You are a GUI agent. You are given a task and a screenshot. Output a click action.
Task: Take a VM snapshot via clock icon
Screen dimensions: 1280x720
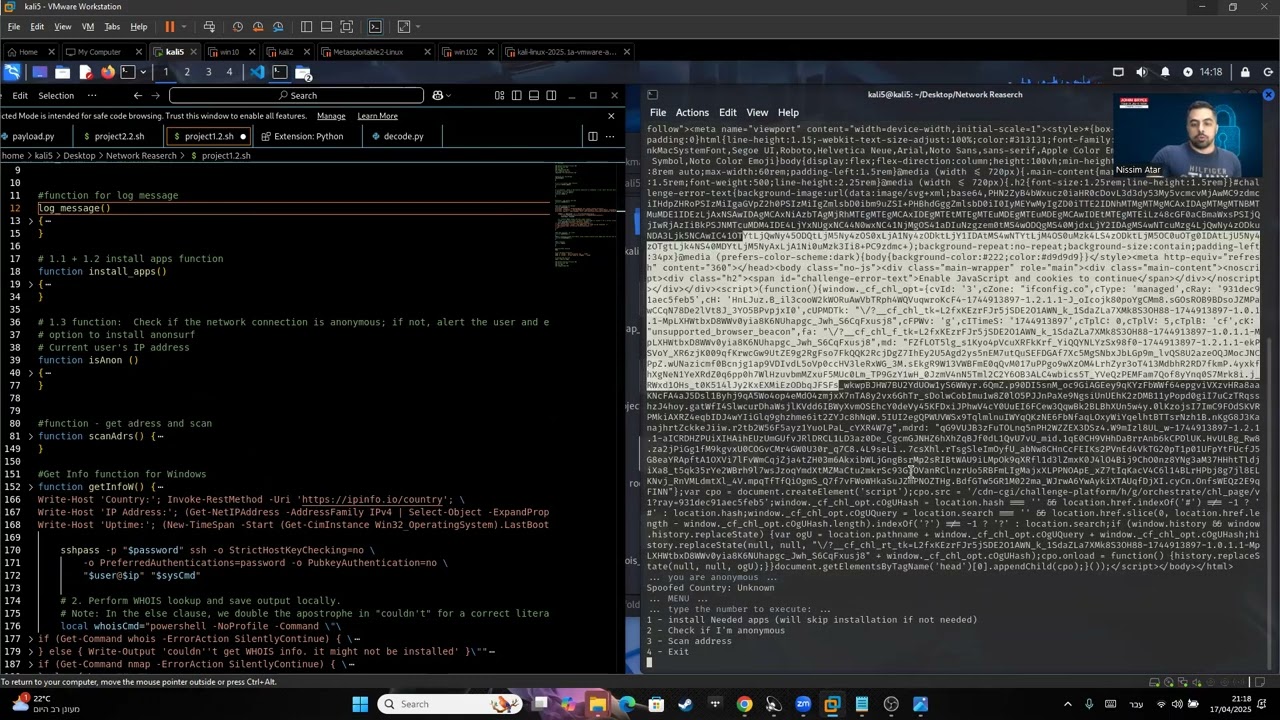point(237,27)
